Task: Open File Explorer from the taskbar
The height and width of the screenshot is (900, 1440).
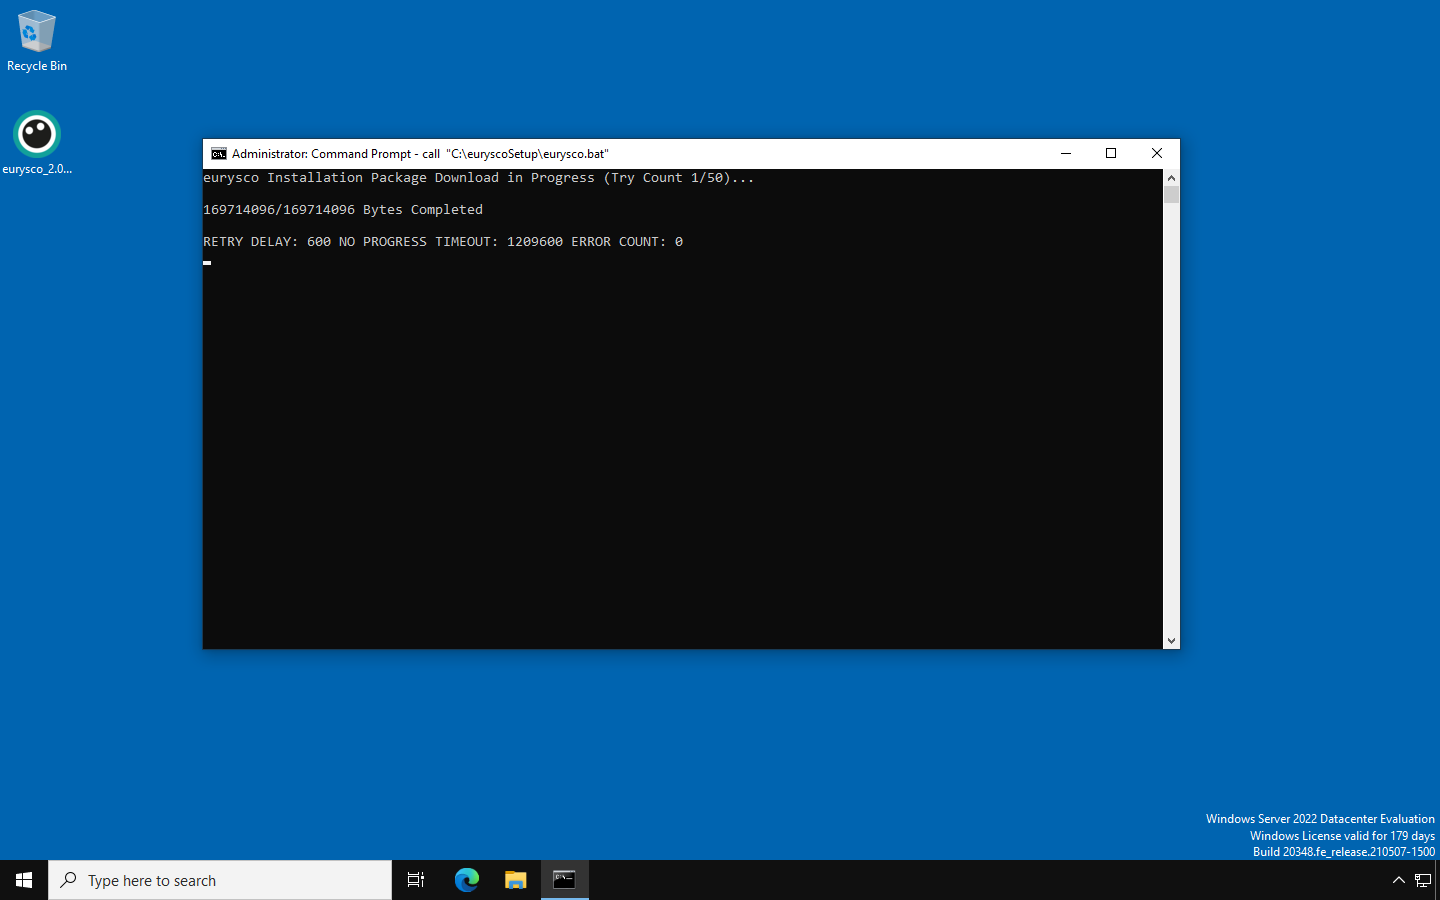Action: pyautogui.click(x=515, y=880)
